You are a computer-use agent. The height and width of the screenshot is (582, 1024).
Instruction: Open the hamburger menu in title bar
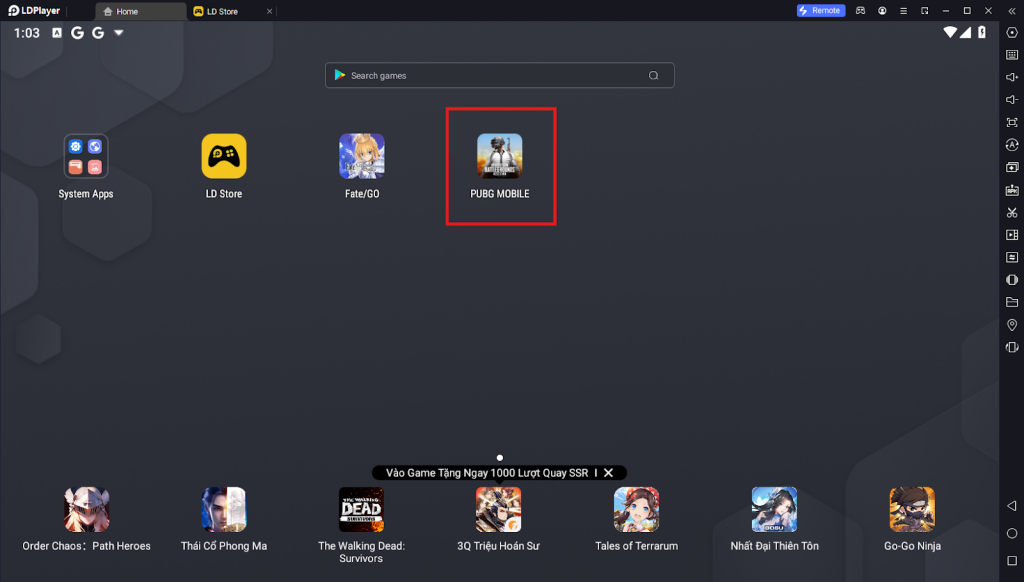coord(903,10)
